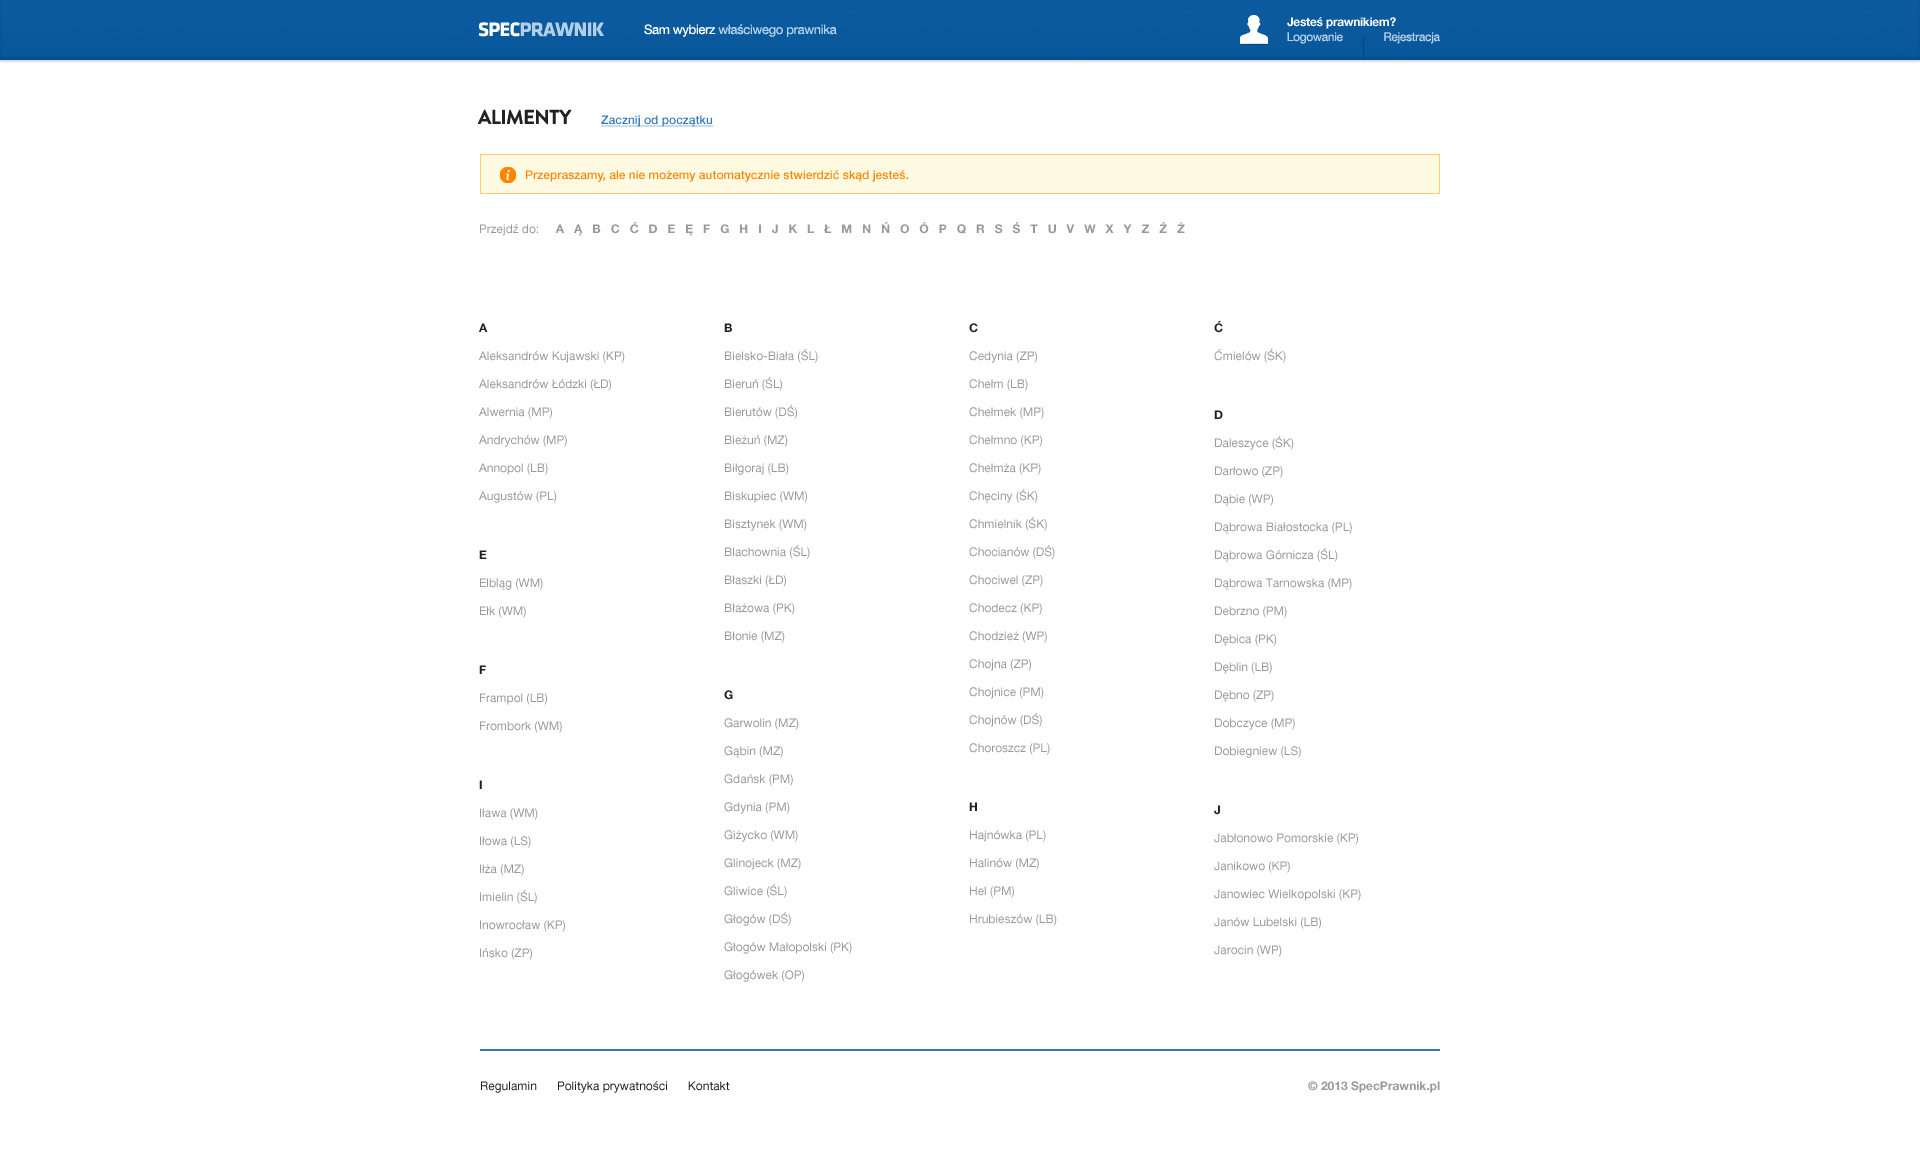The image size is (1920, 1150).
Task: Click Zacznij od początku link
Action: coord(657,120)
